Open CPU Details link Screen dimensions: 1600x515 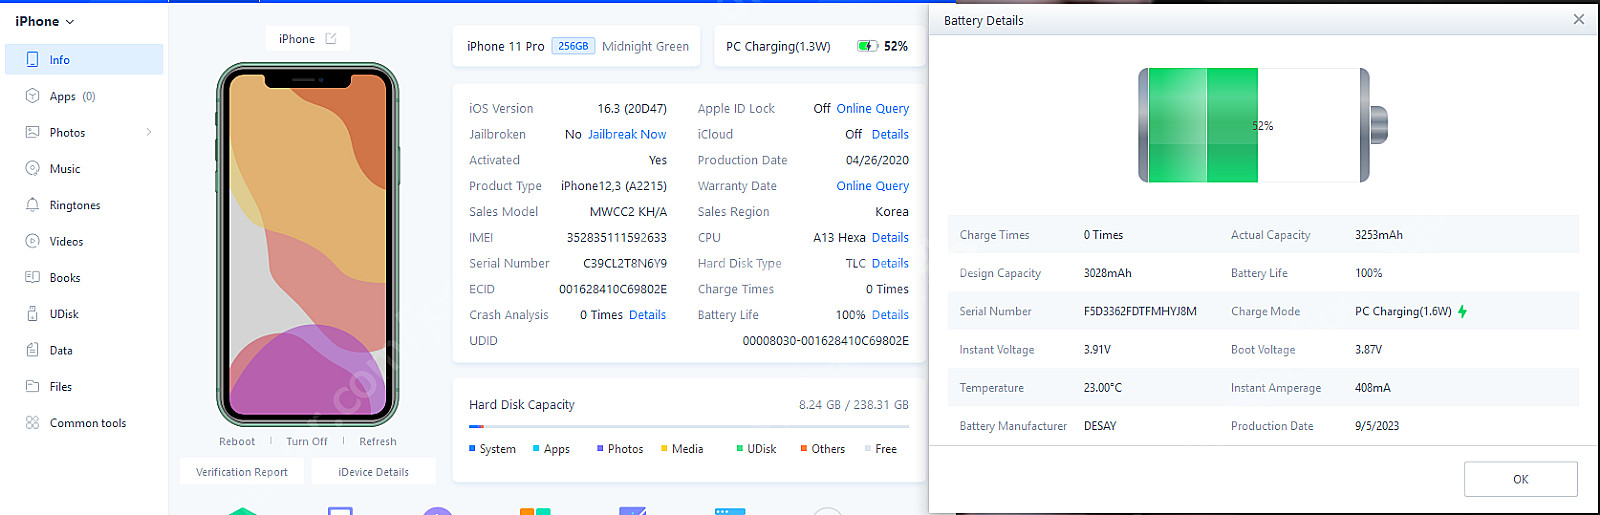pyautogui.click(x=890, y=237)
